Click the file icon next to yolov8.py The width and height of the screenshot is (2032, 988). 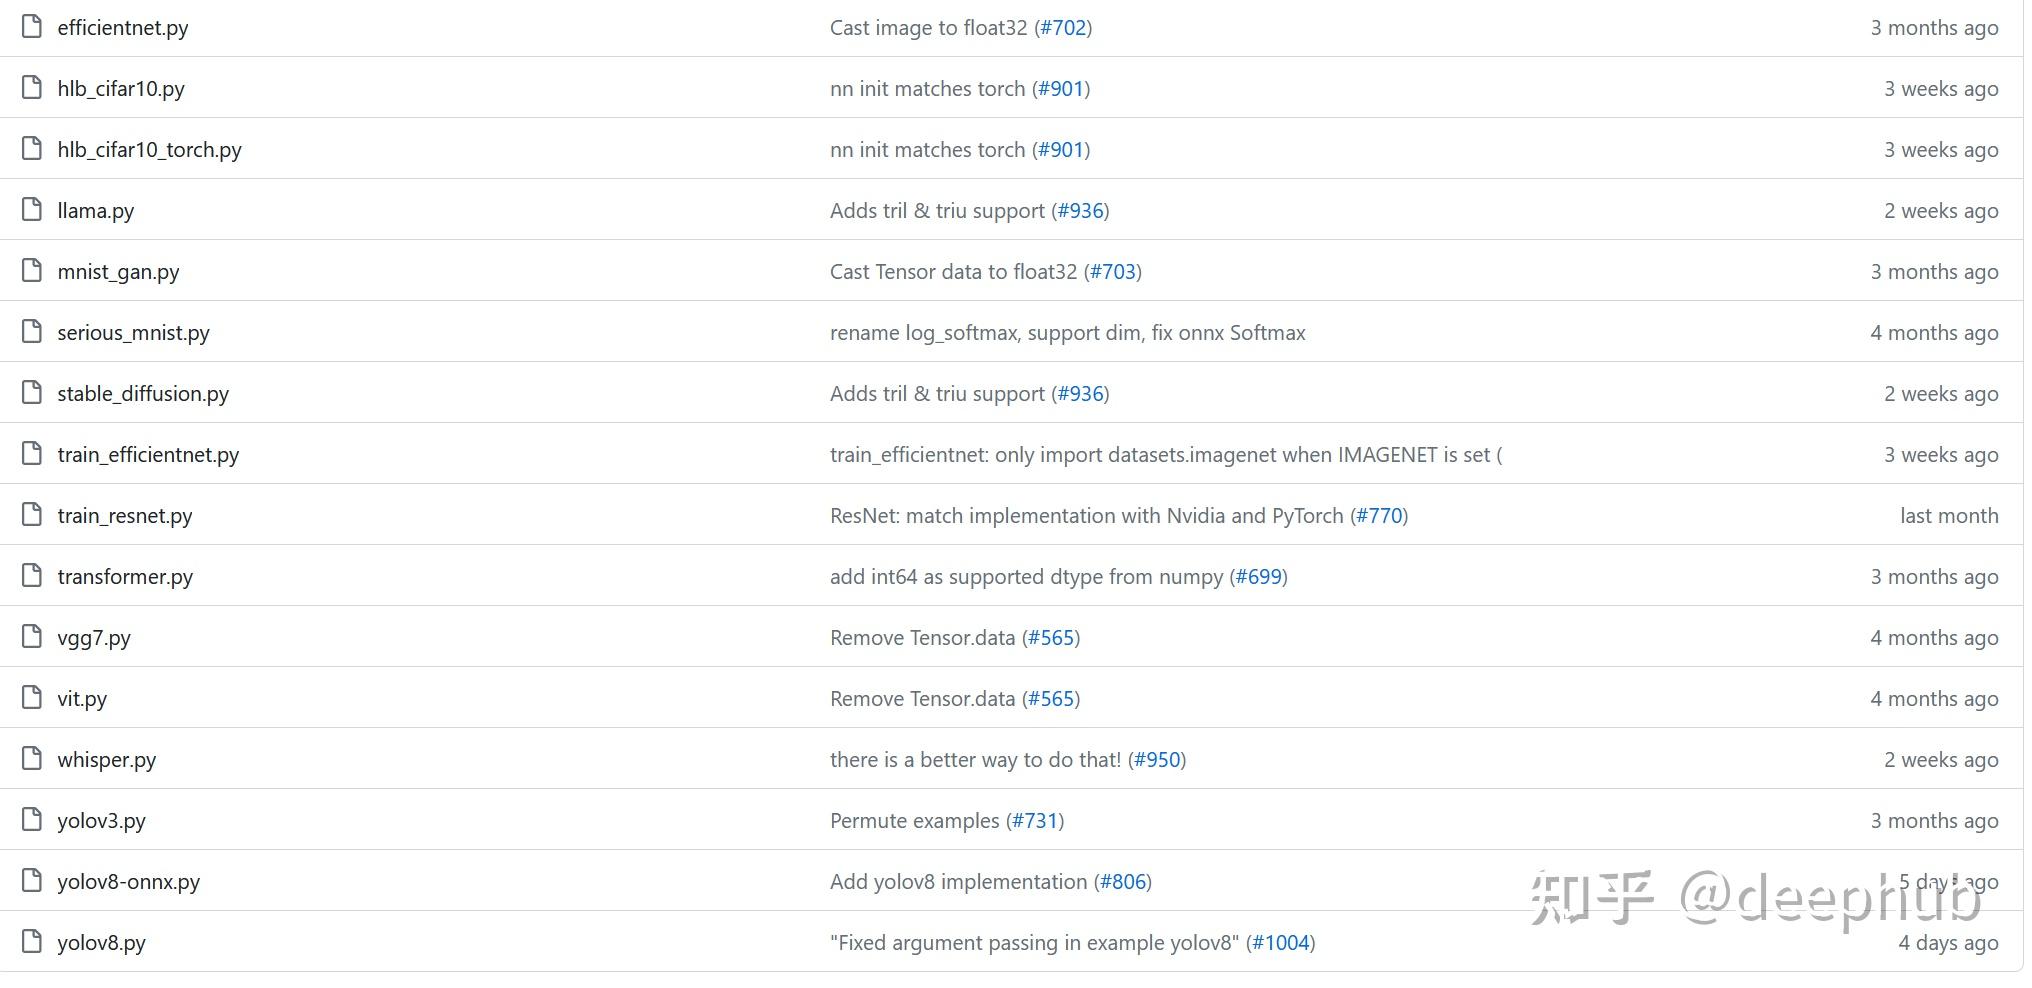32,942
